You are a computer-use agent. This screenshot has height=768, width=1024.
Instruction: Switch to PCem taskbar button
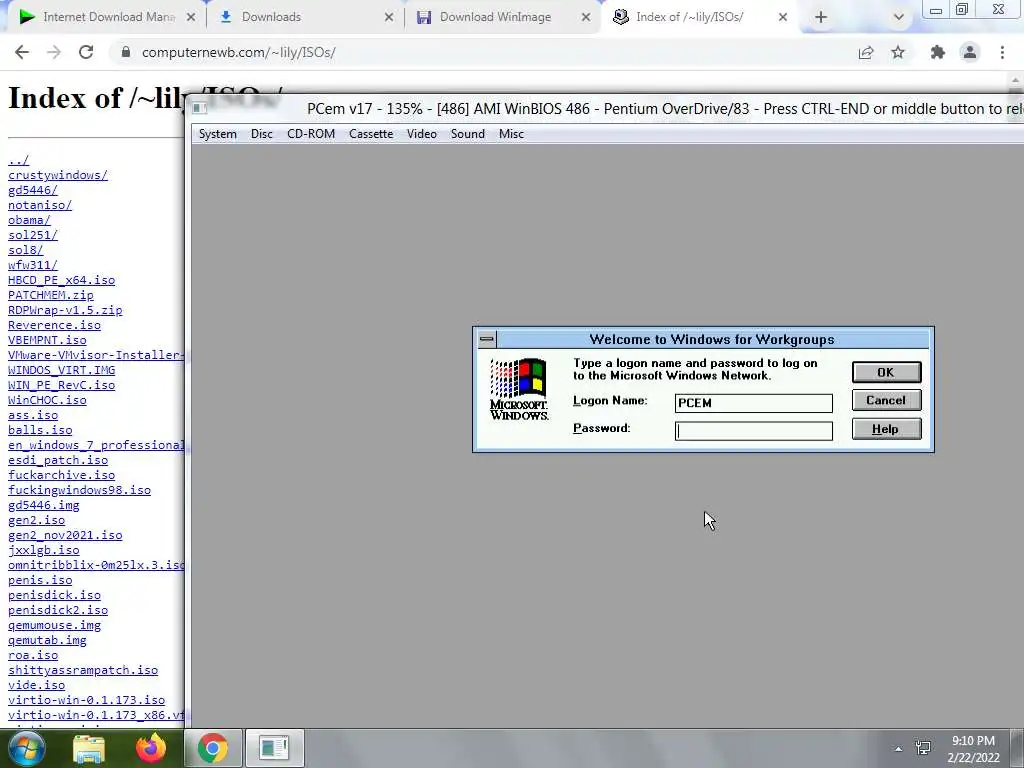coord(274,748)
